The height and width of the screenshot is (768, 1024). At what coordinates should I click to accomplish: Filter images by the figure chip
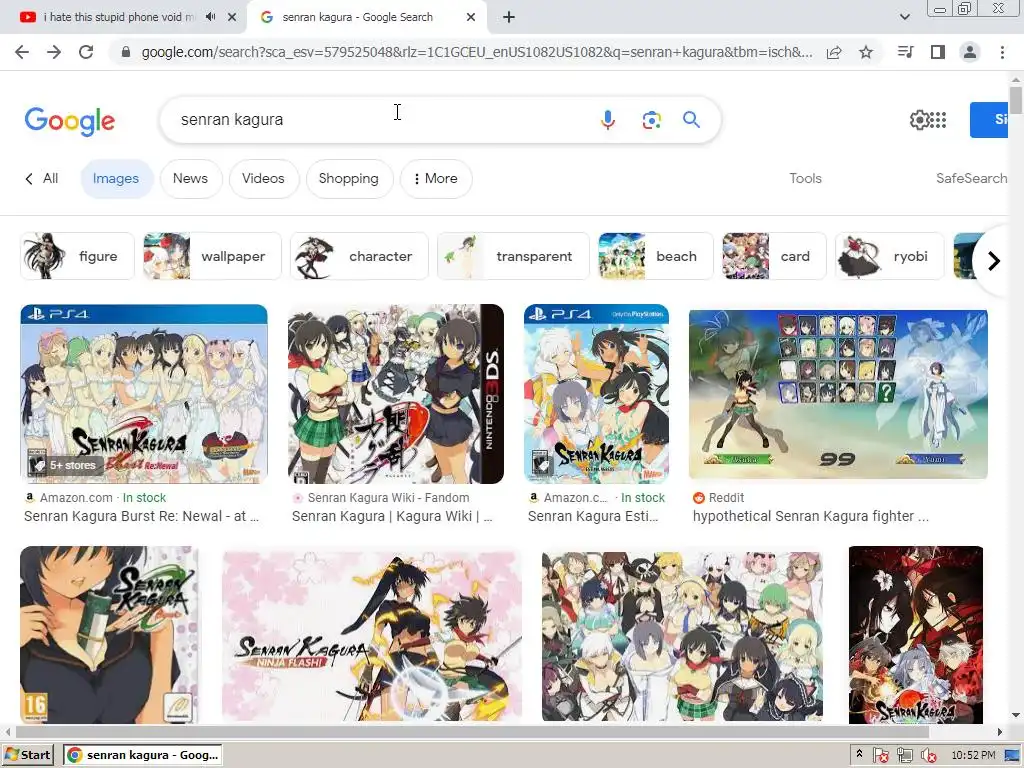tap(77, 256)
